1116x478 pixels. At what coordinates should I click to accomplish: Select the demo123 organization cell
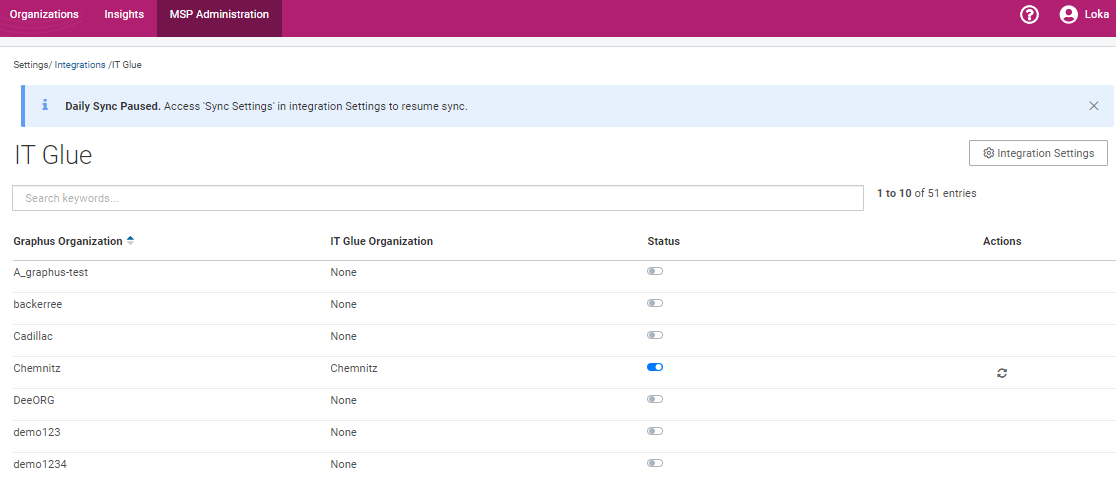[x=36, y=432]
